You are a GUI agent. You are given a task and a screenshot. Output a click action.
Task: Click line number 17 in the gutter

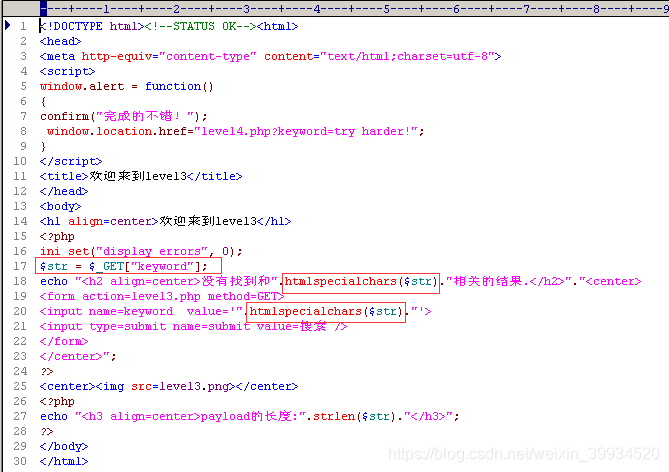tap(20, 266)
